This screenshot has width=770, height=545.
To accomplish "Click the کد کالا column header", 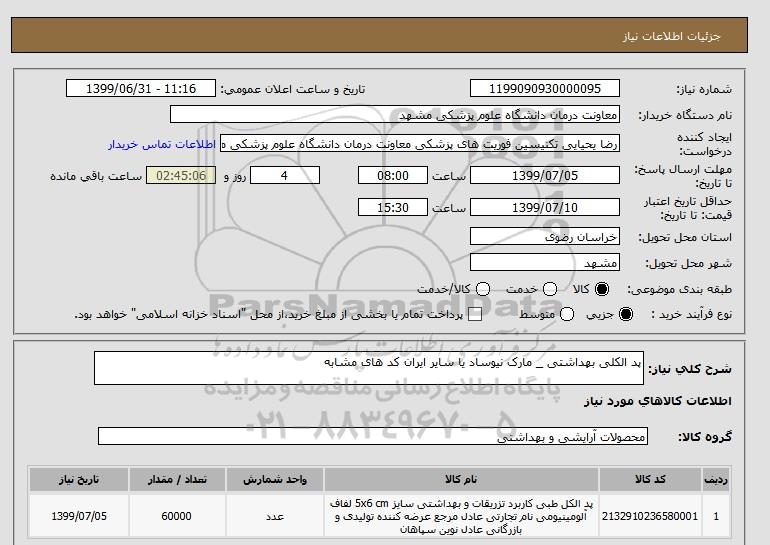I will pyautogui.click(x=650, y=480).
